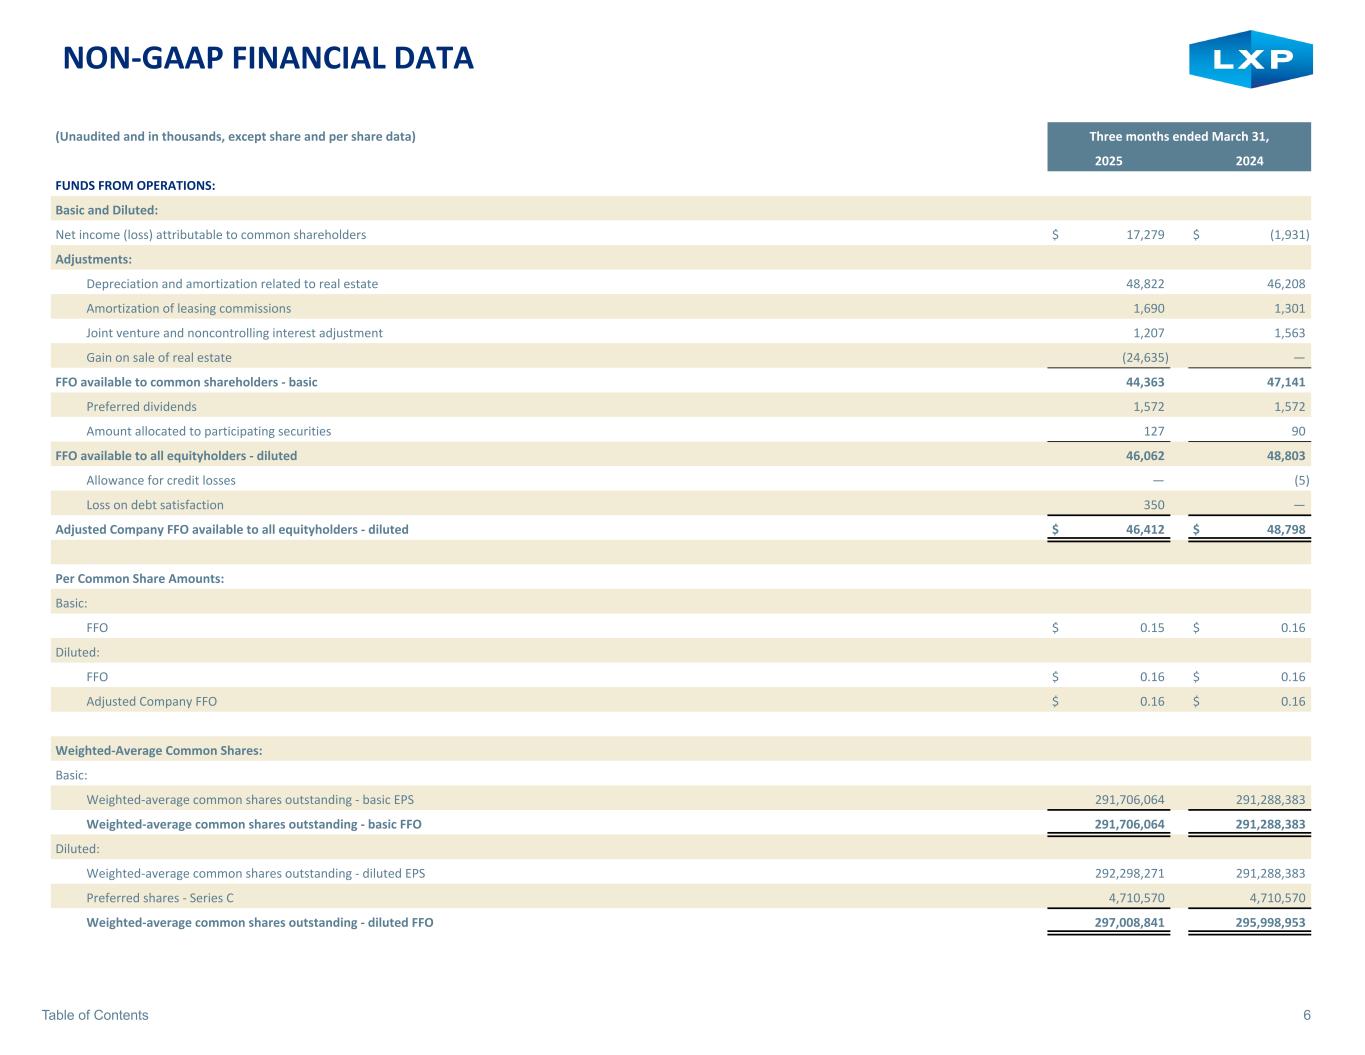Viewport: 1365px width, 1055px height.
Task: Click the Gain on sale of real estate row label
Action: pos(159,357)
